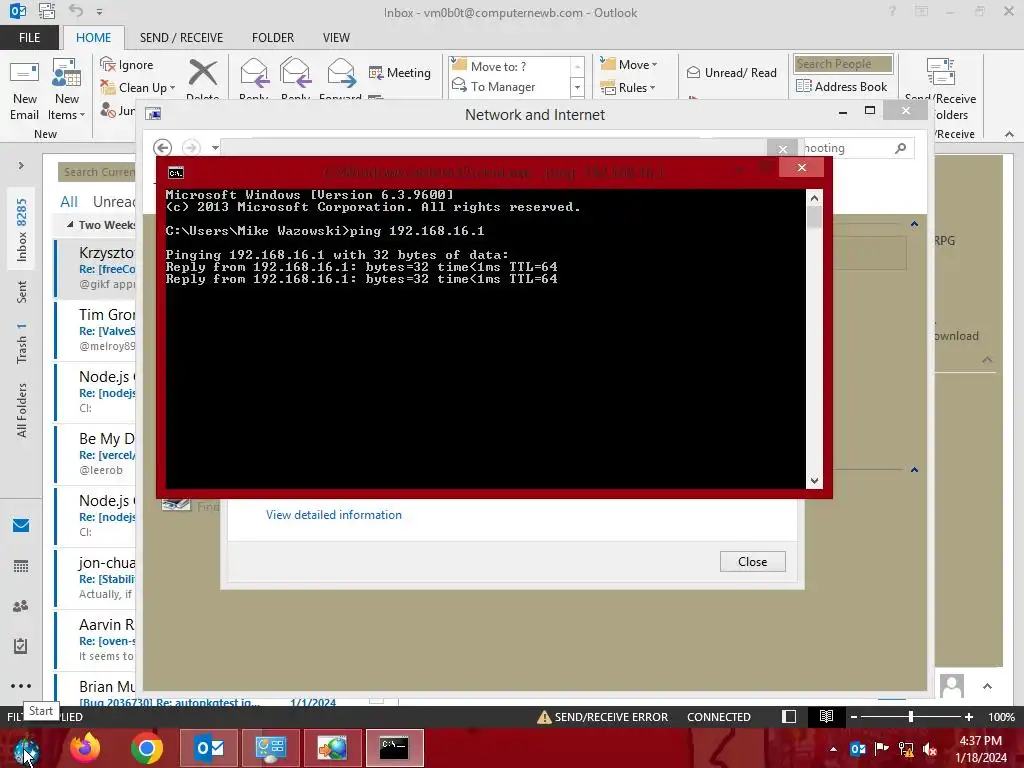Expand the Outlook folder pane arrow
The image size is (1024, 768).
tap(21, 165)
